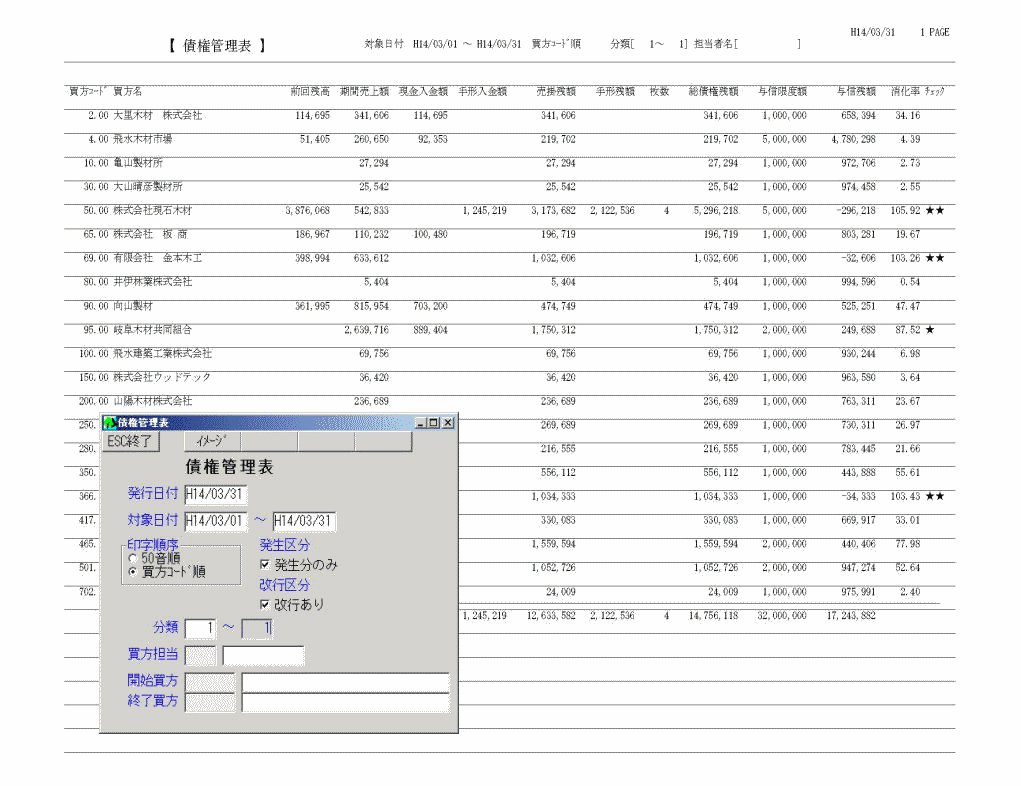Click the buyer code 2.00

coord(98,115)
